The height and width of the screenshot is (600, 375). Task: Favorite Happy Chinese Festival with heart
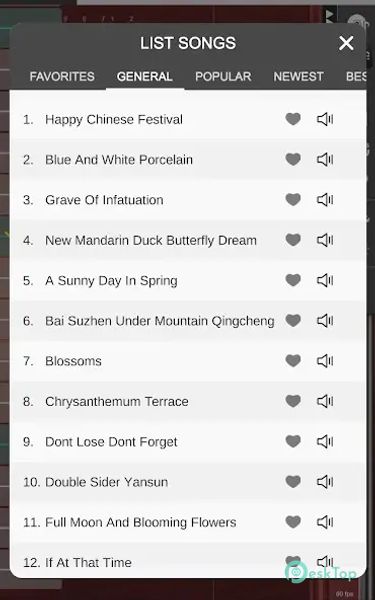point(293,119)
